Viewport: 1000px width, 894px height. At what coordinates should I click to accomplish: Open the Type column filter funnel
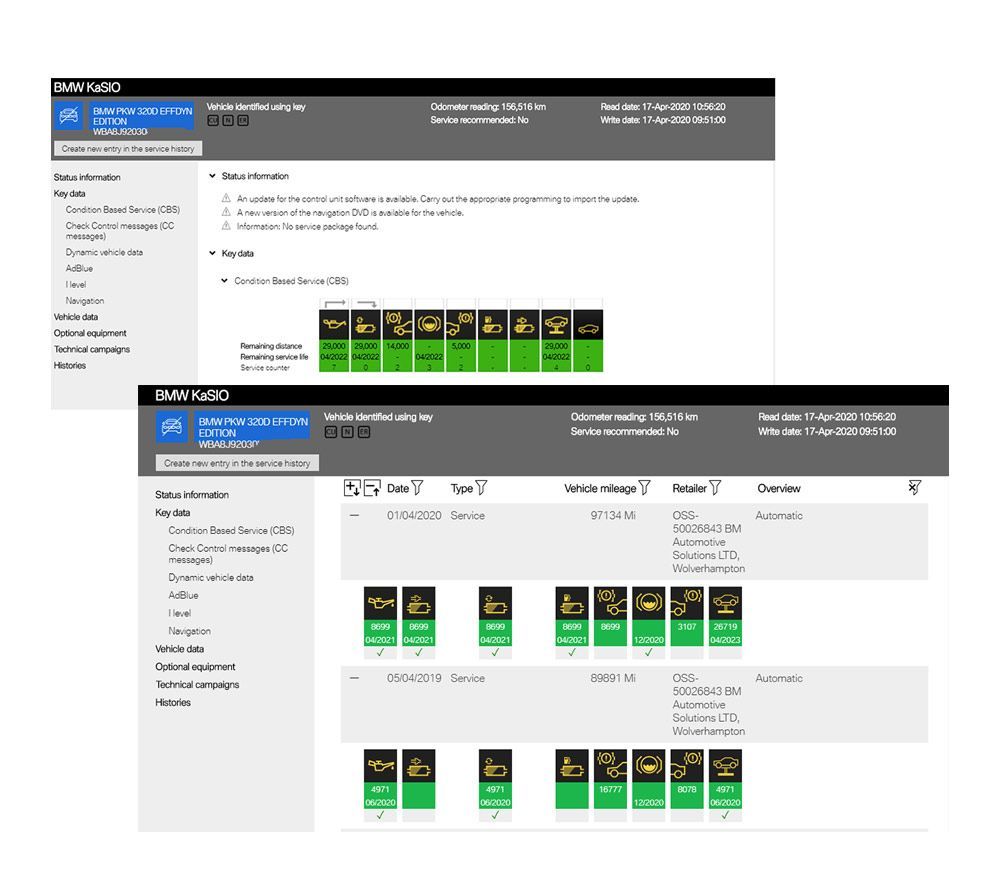(x=482, y=488)
